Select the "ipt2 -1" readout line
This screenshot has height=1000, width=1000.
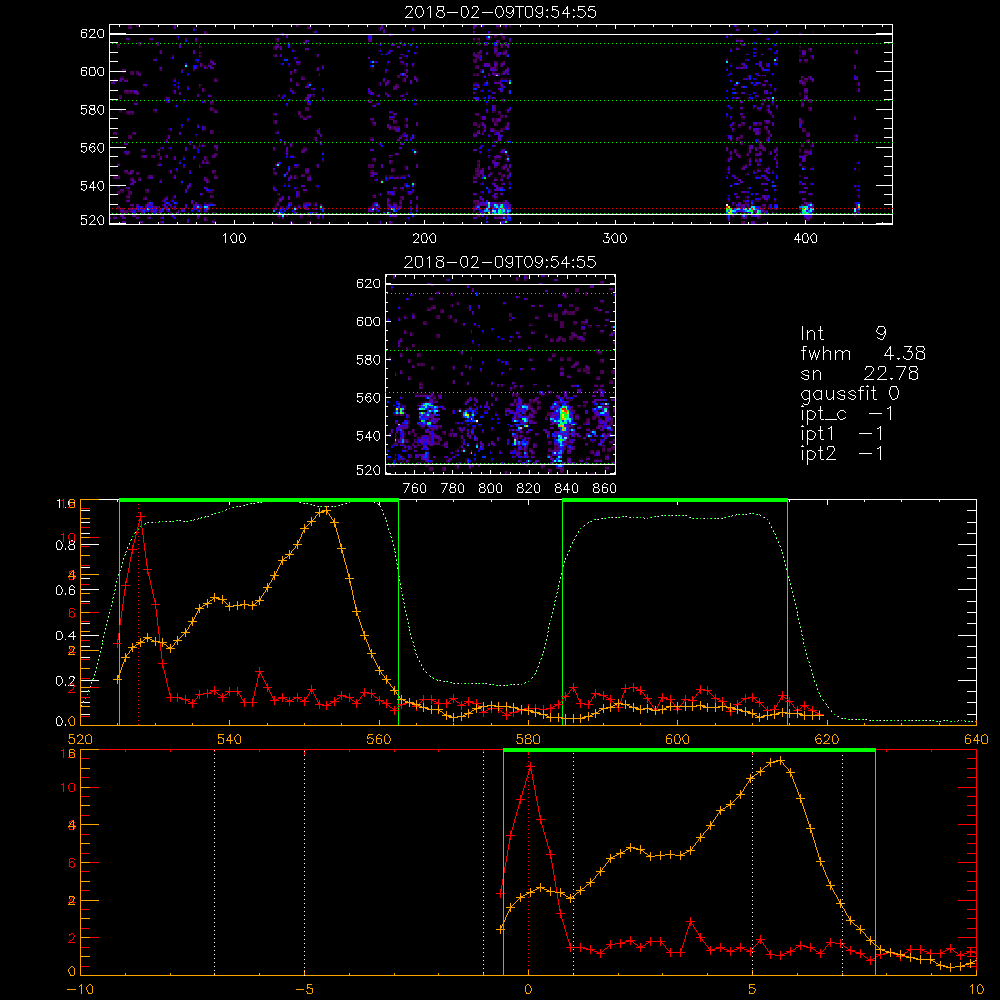click(842, 453)
